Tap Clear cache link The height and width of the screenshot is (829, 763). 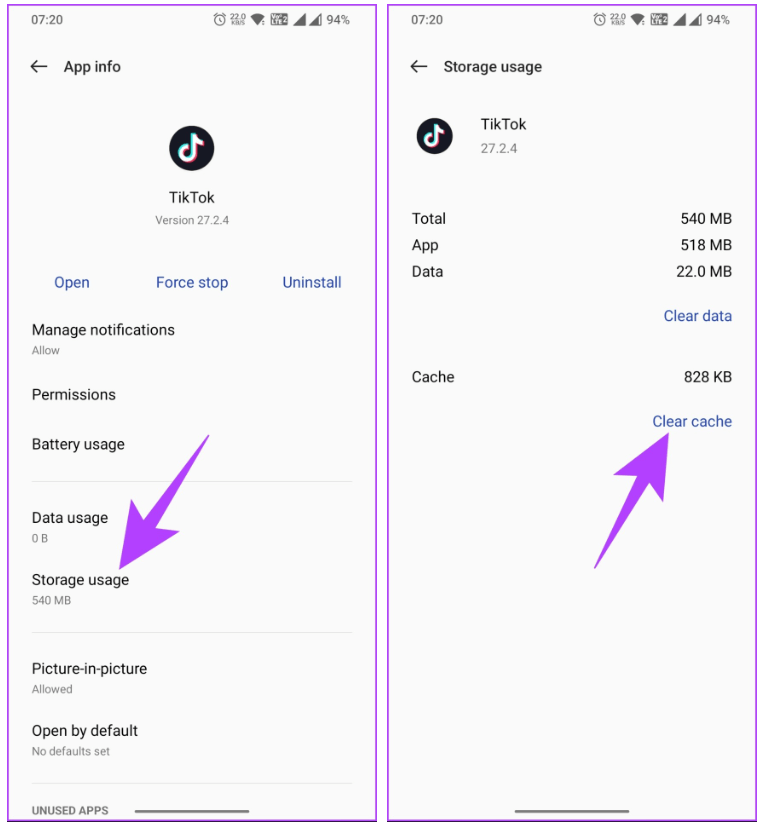[692, 422]
